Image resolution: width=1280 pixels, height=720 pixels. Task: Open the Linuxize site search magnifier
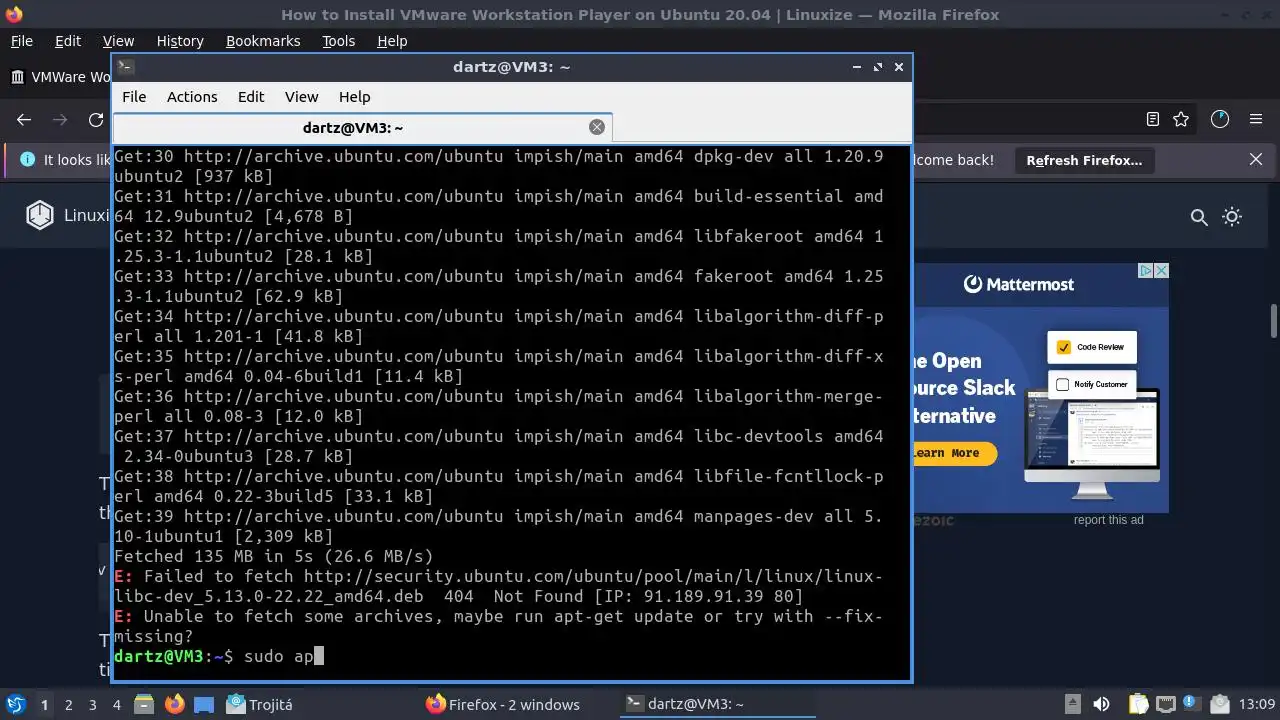(x=1199, y=216)
